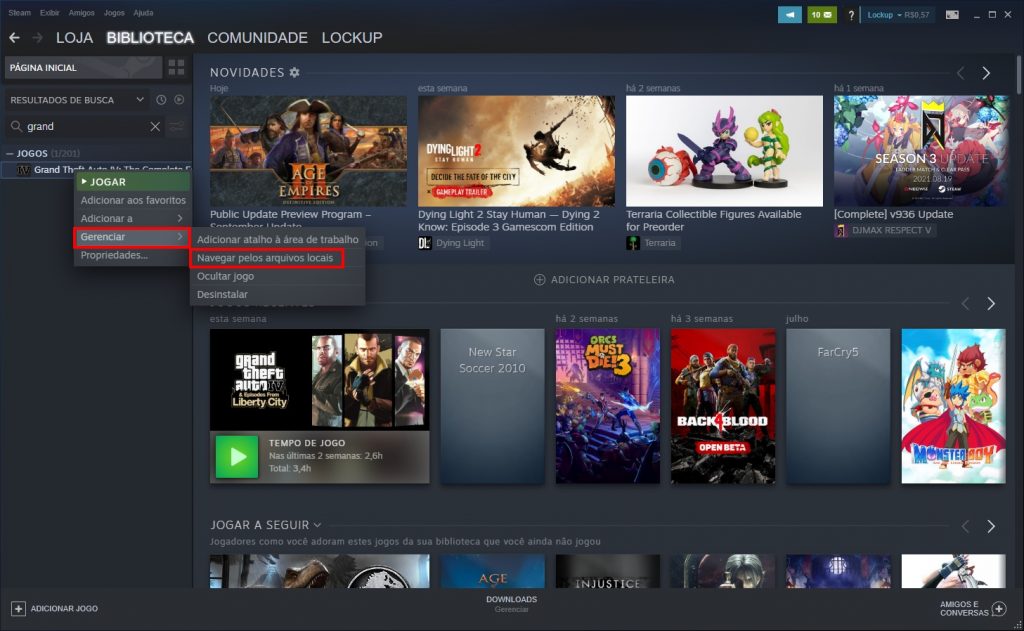This screenshot has width=1024, height=631.
Task: Toggle sort by recent activity clock icon
Action: [x=161, y=100]
